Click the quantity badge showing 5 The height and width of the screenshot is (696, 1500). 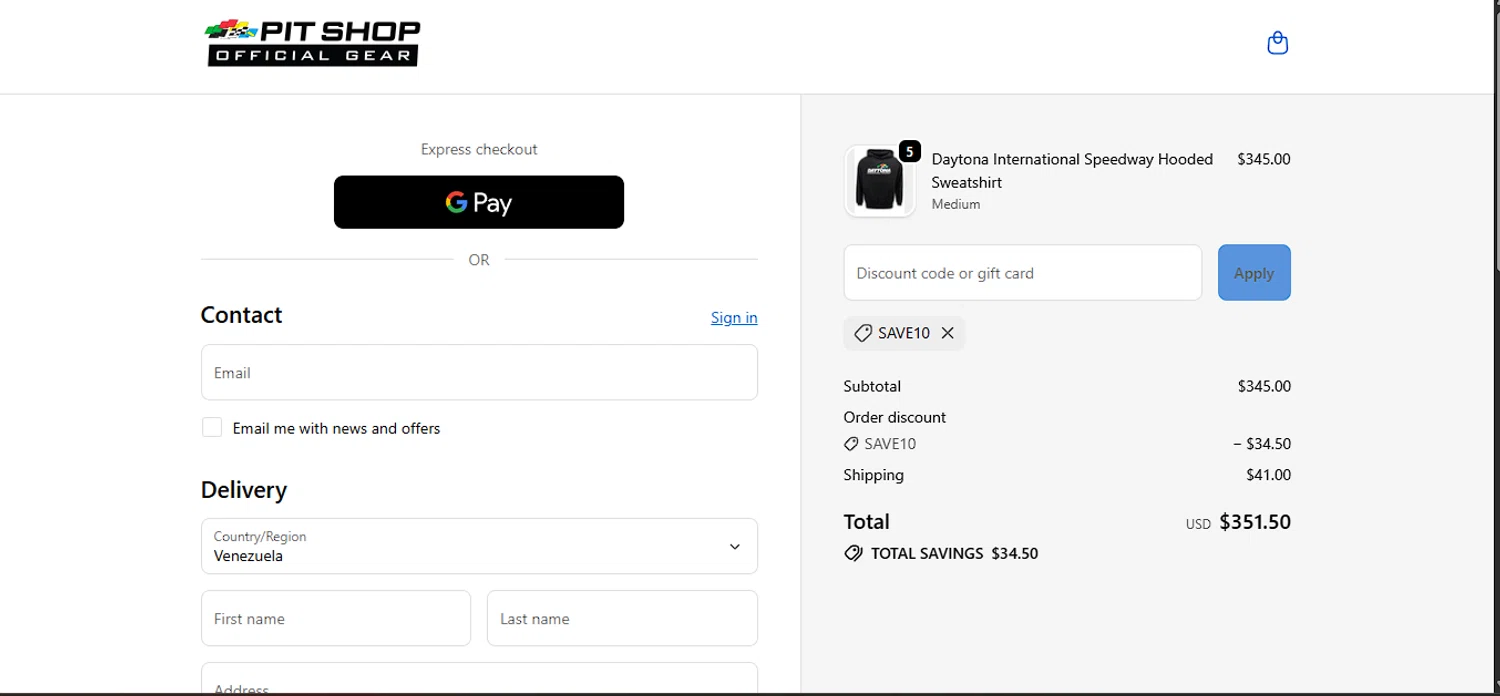point(909,151)
